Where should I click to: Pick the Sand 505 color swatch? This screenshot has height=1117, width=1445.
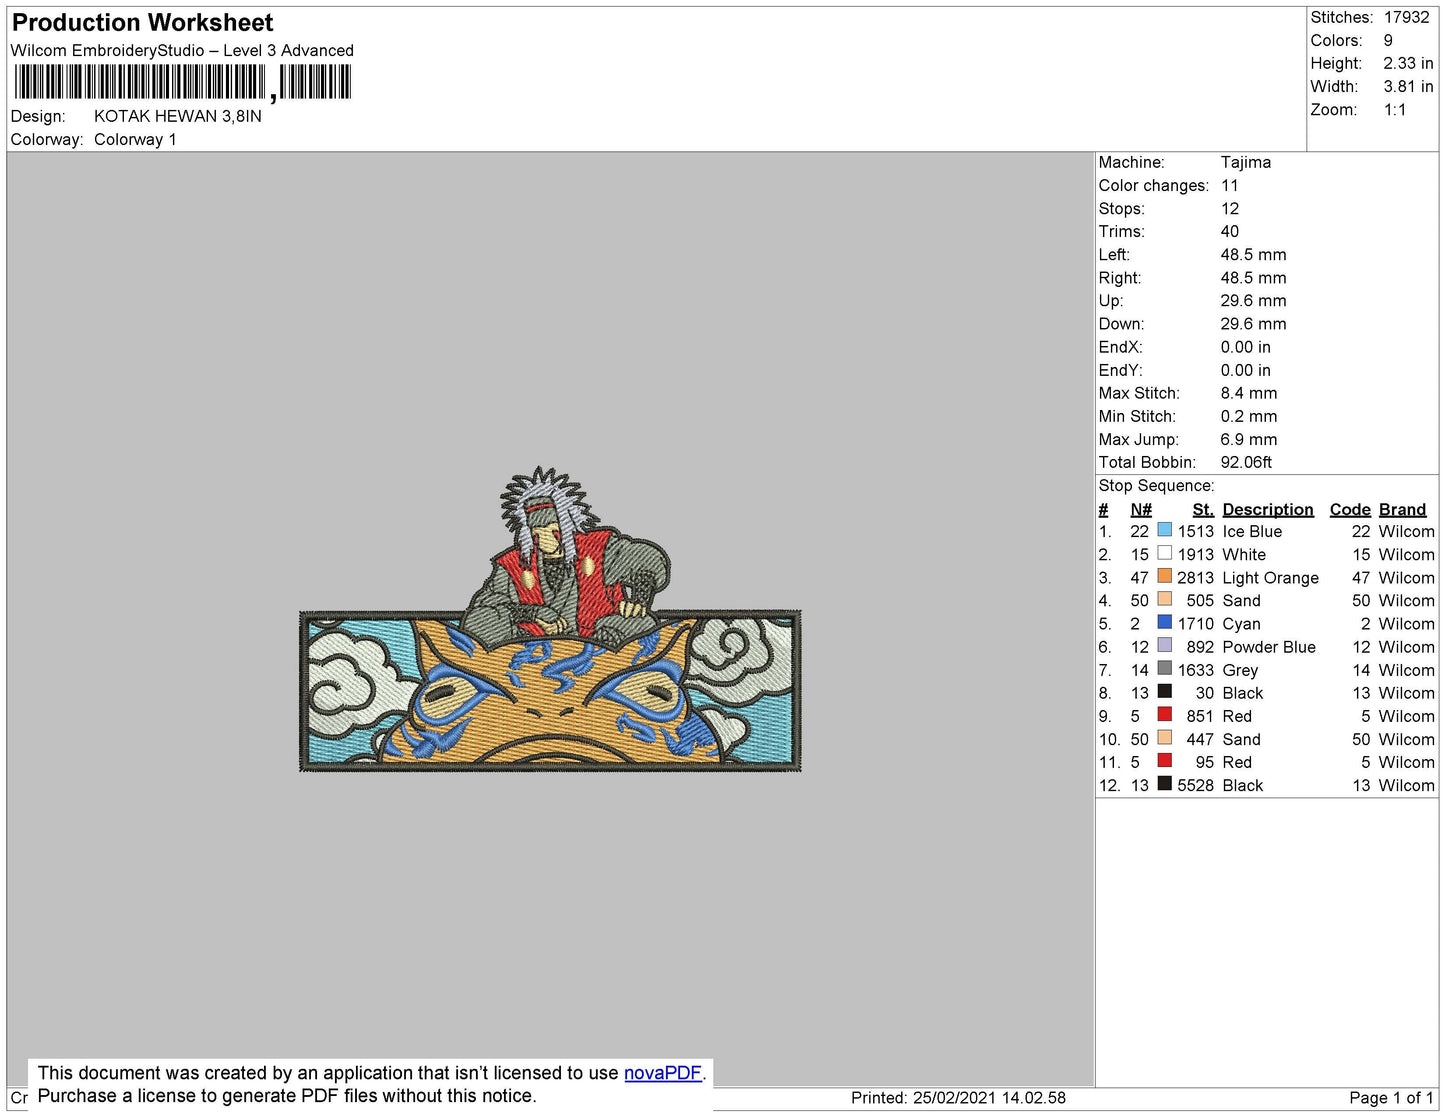pyautogui.click(x=1164, y=599)
